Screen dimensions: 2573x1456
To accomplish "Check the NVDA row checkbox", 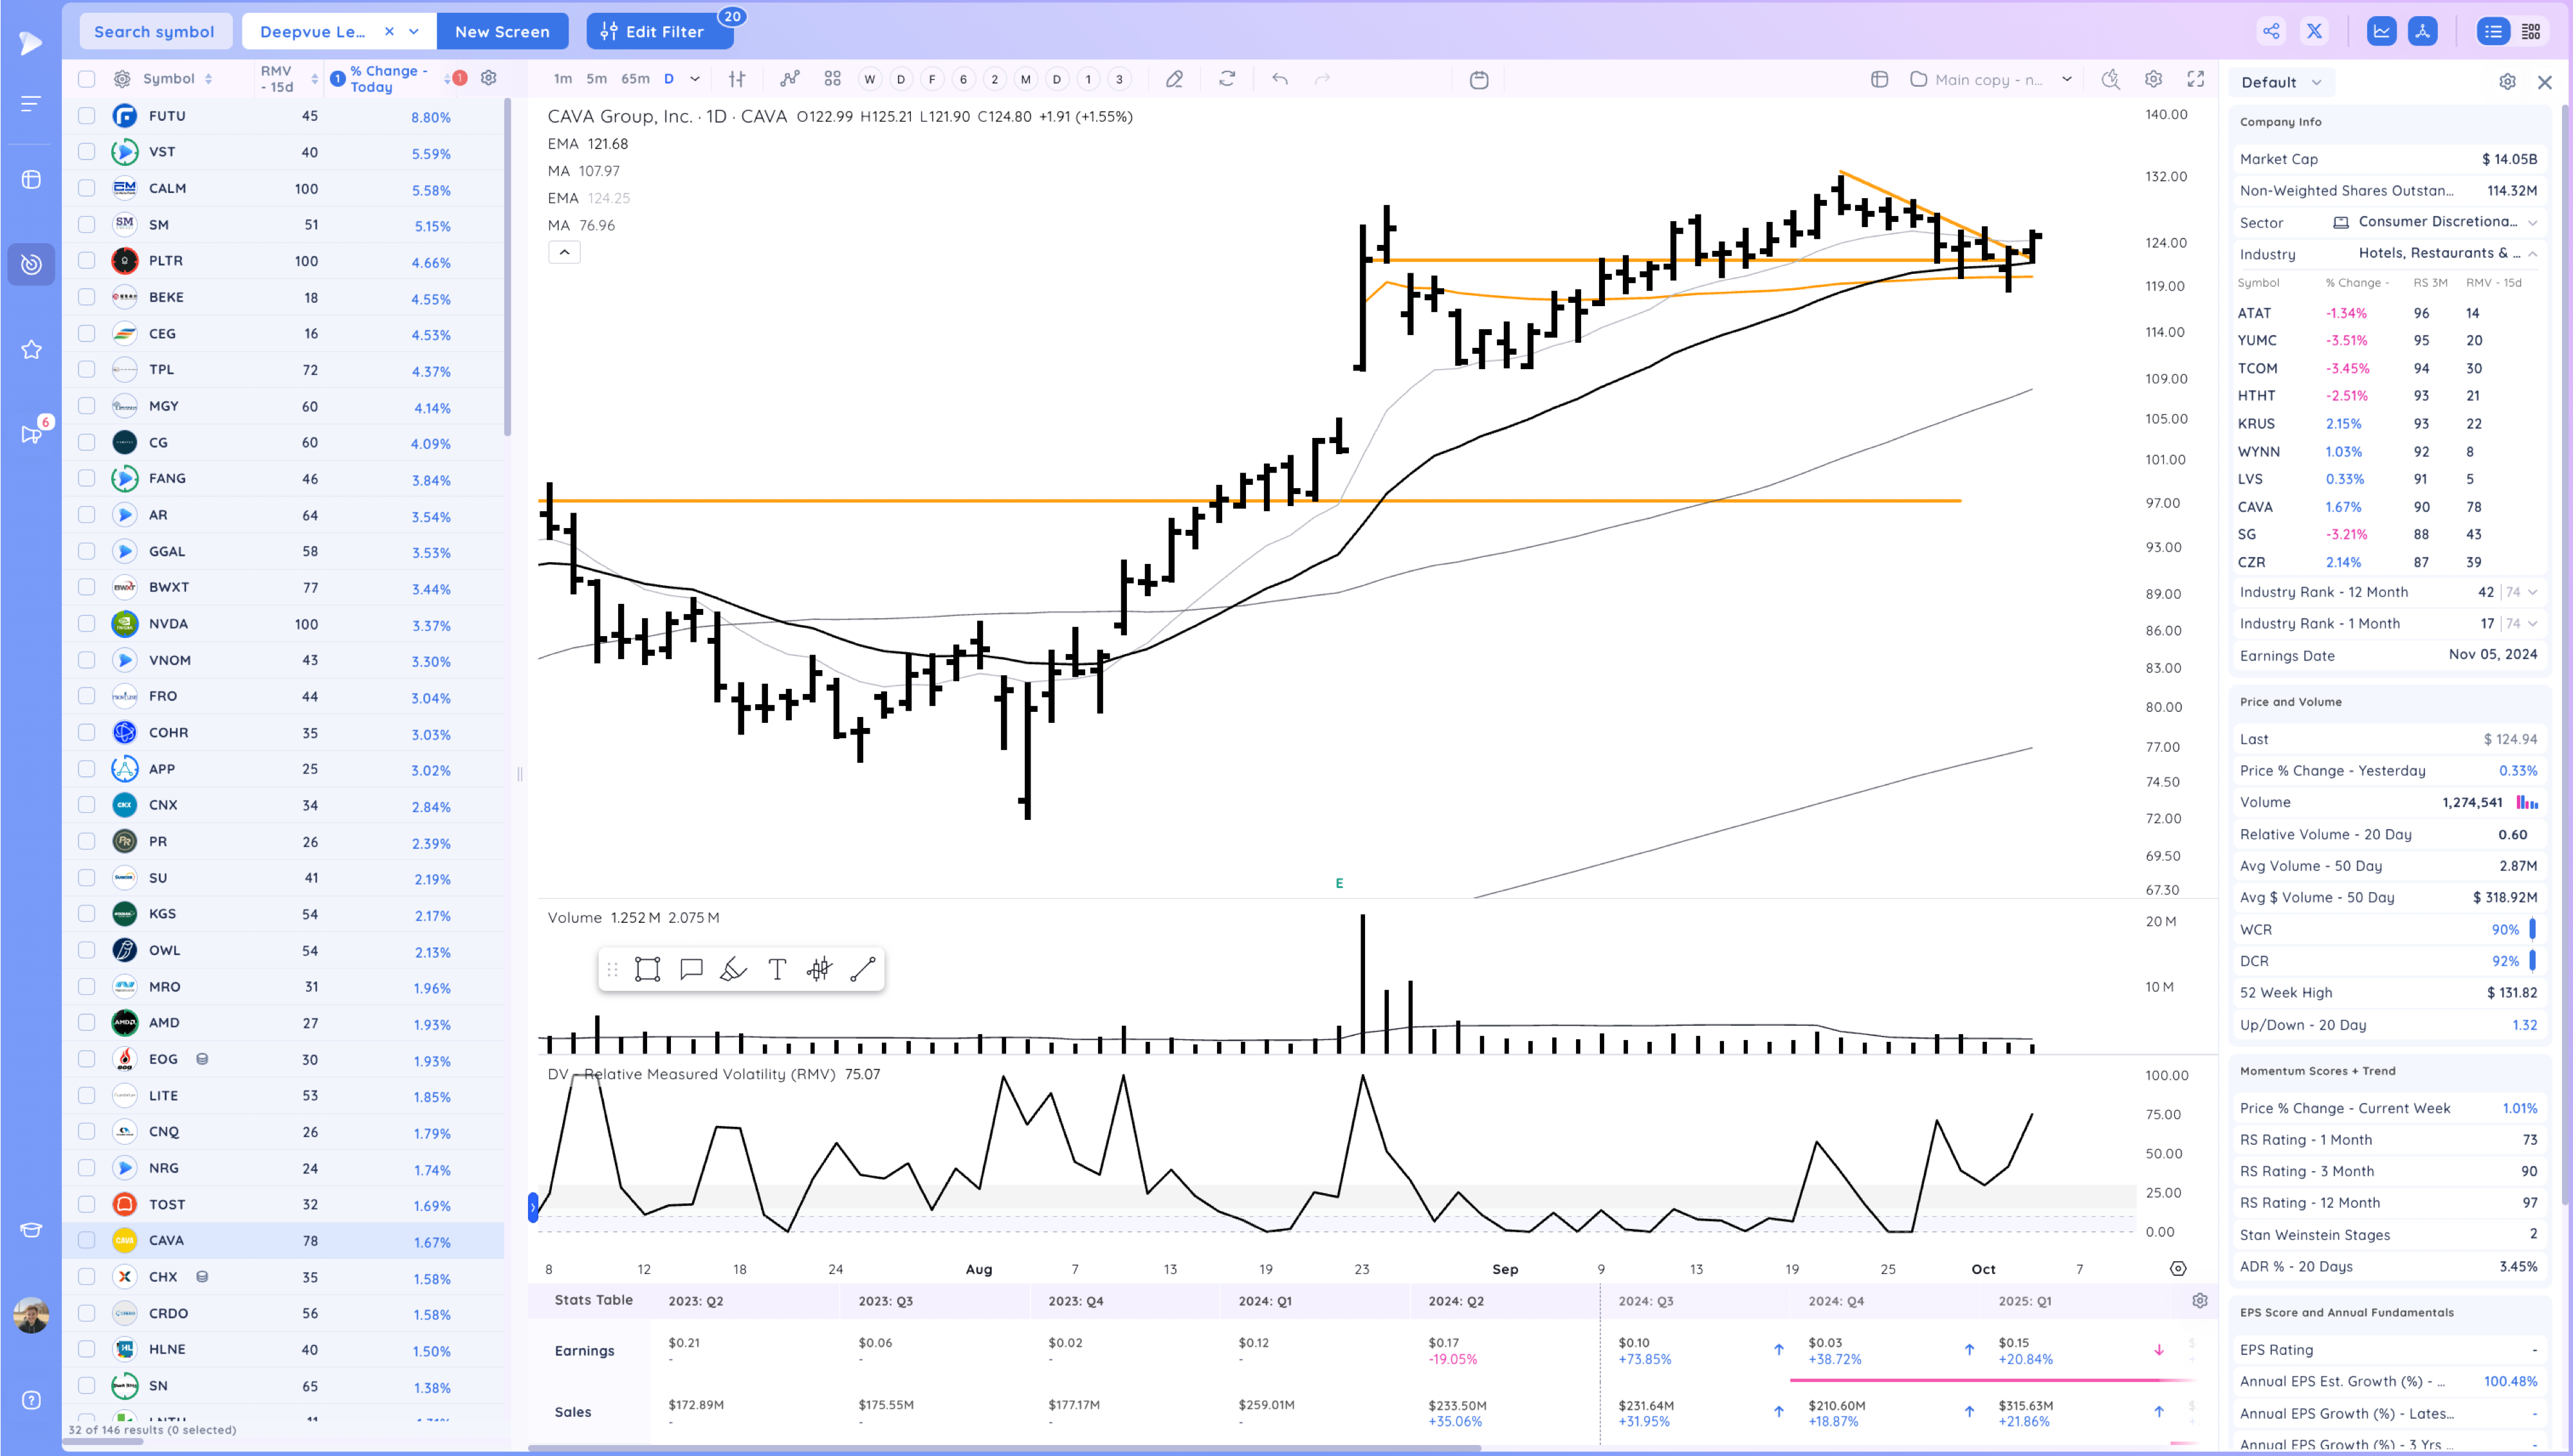I will (87, 623).
